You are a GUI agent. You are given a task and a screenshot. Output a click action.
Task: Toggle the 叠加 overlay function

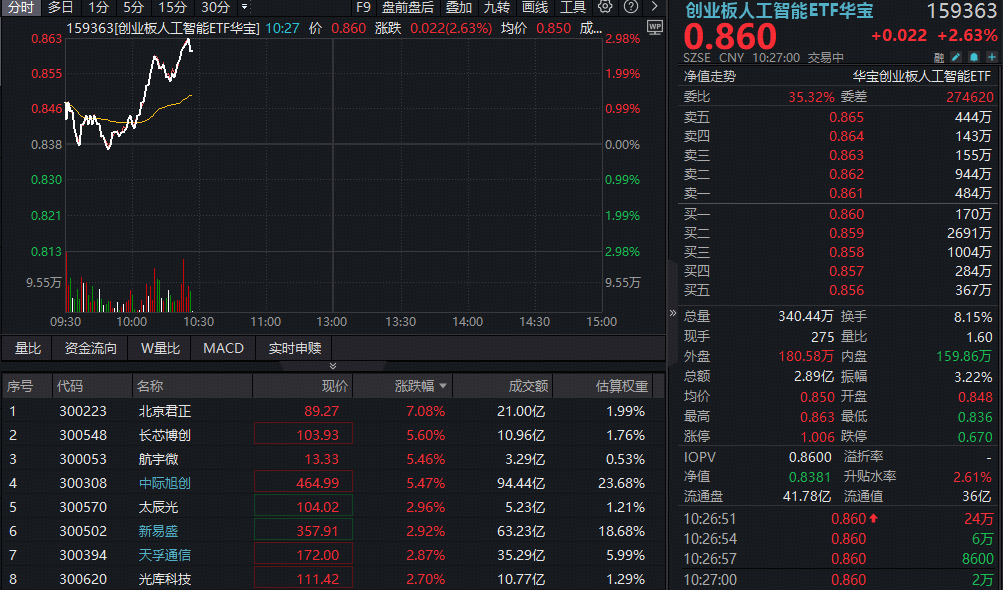click(x=458, y=8)
